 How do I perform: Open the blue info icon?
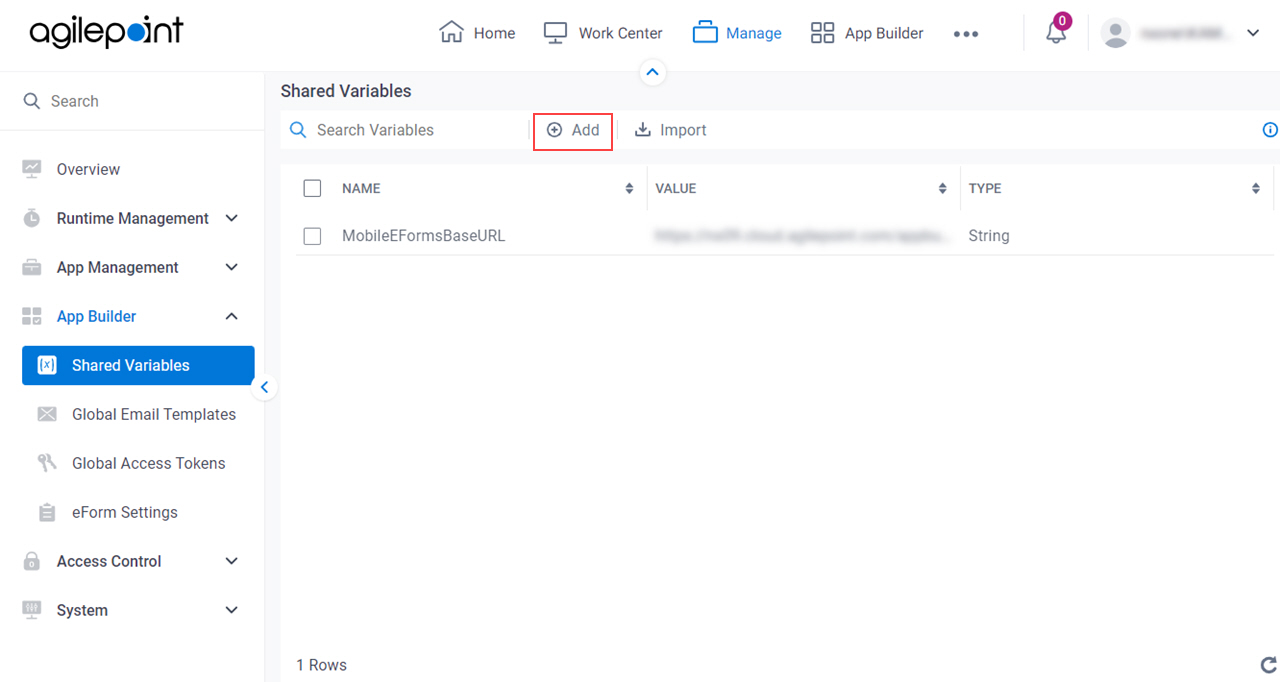point(1271,130)
